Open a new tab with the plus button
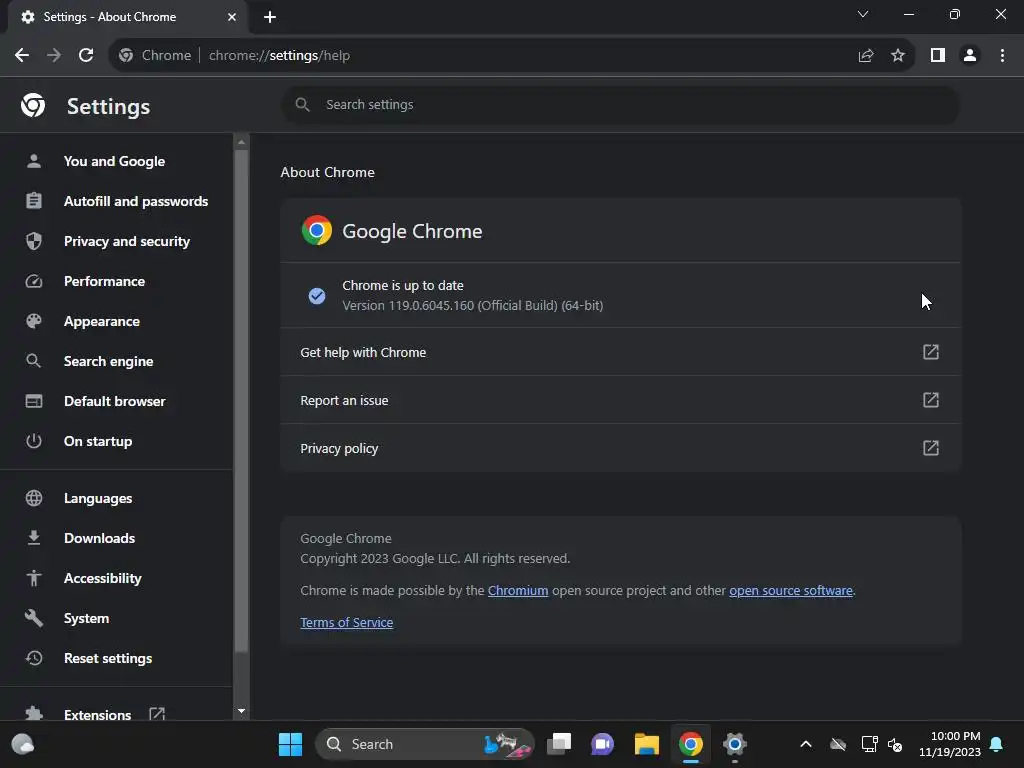Image resolution: width=1024 pixels, height=768 pixels. (x=270, y=17)
